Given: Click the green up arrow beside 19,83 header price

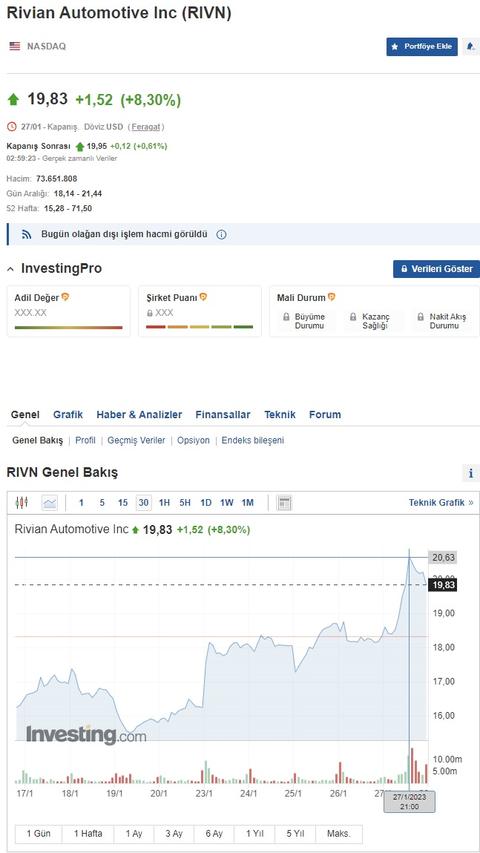Looking at the screenshot, I should (x=14, y=99).
